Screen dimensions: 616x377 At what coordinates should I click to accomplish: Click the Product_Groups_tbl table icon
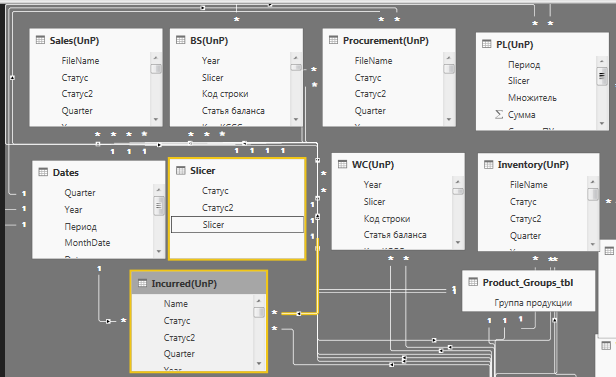(473, 282)
